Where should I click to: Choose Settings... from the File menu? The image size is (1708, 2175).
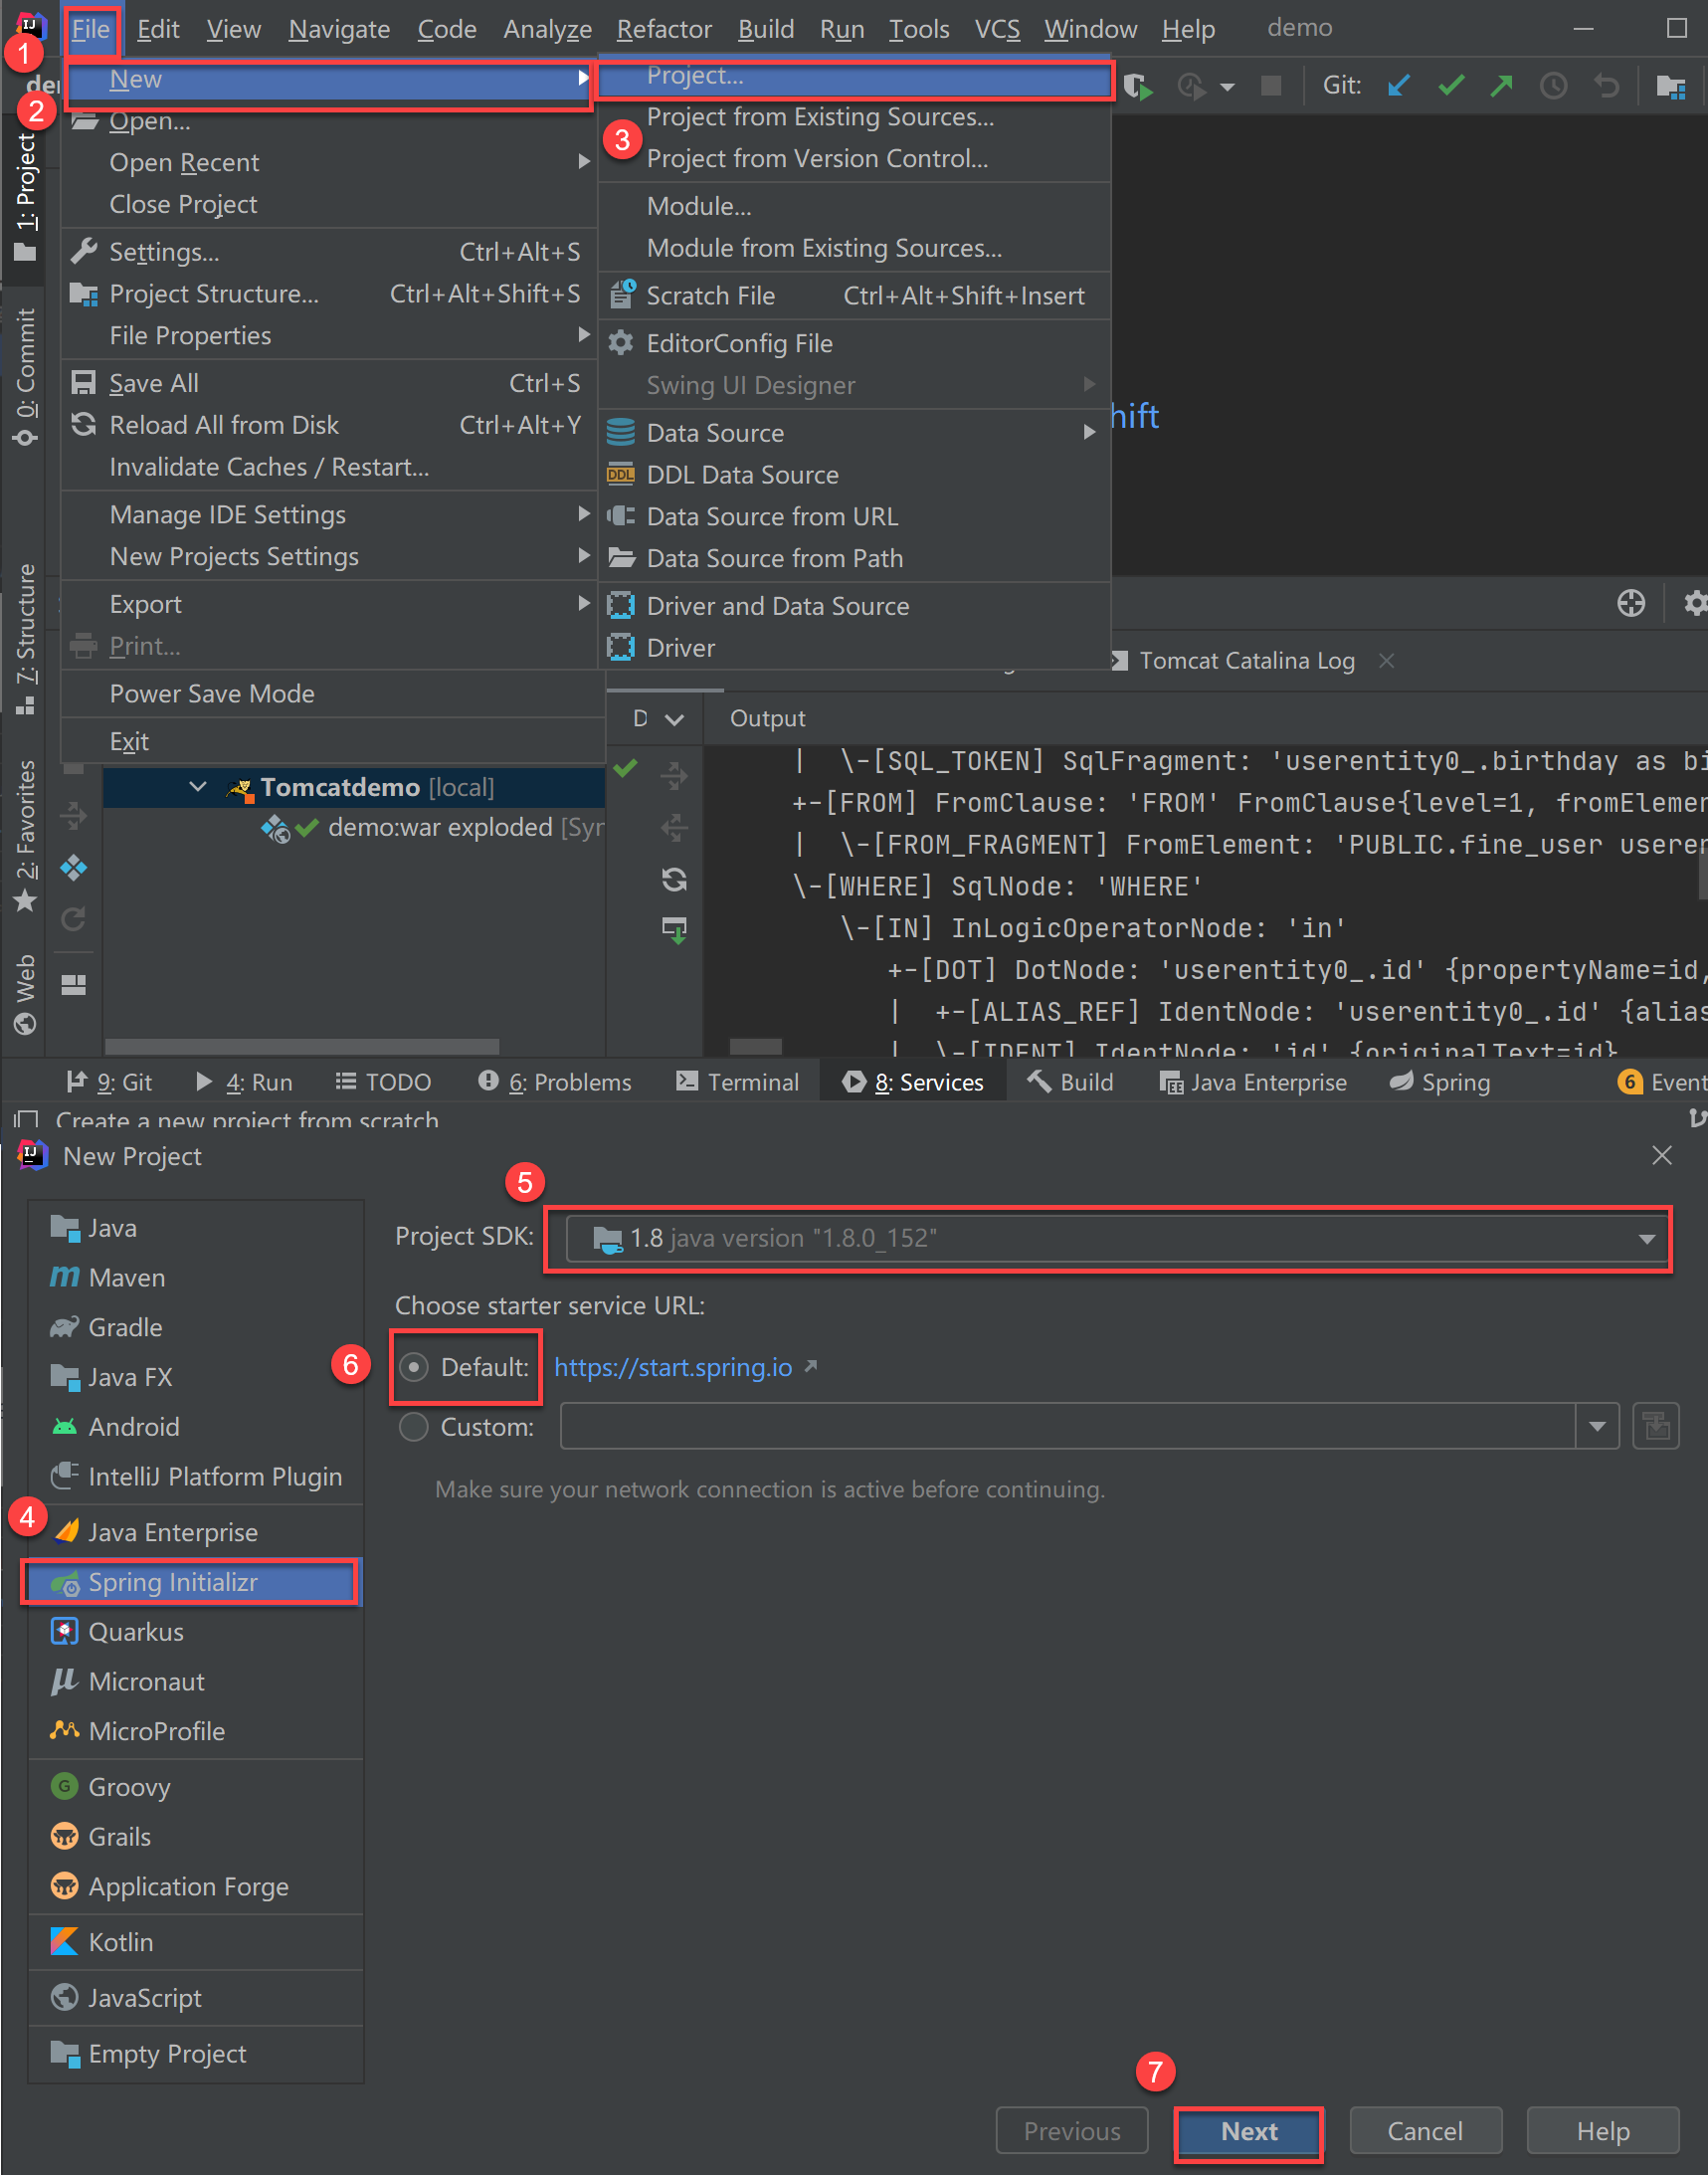(x=330, y=252)
